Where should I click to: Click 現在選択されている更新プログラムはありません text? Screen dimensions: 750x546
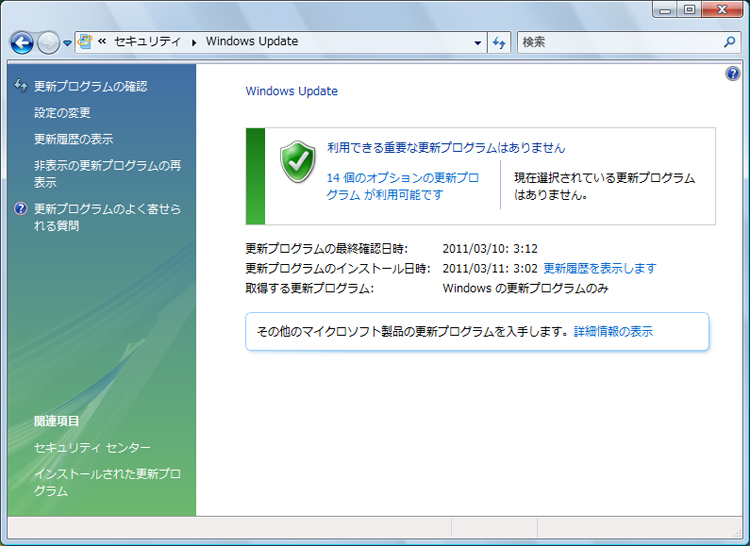tap(605, 186)
